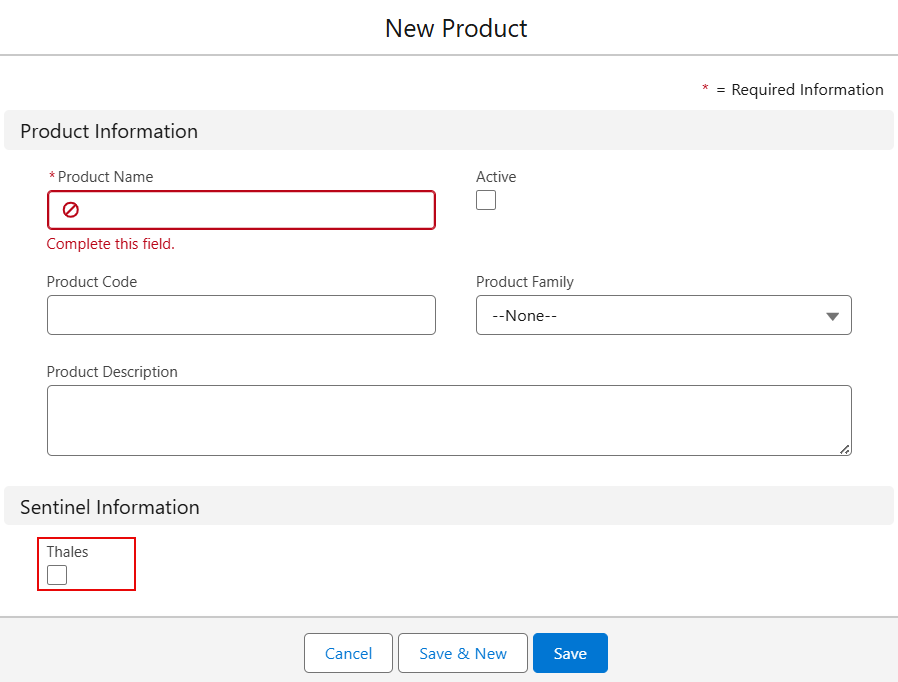This screenshot has height=682, width=898.
Task: Click the Product Description resize handle
Action: [845, 450]
